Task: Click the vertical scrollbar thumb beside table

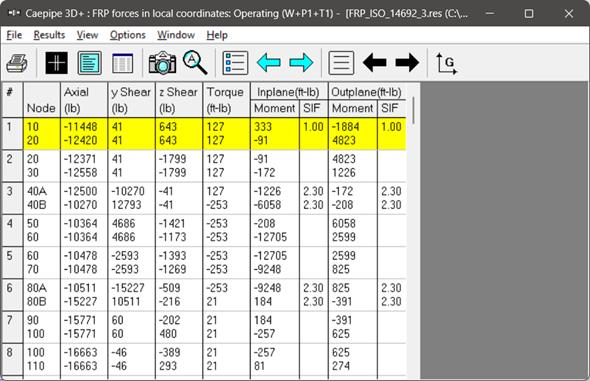Action: coord(413,110)
